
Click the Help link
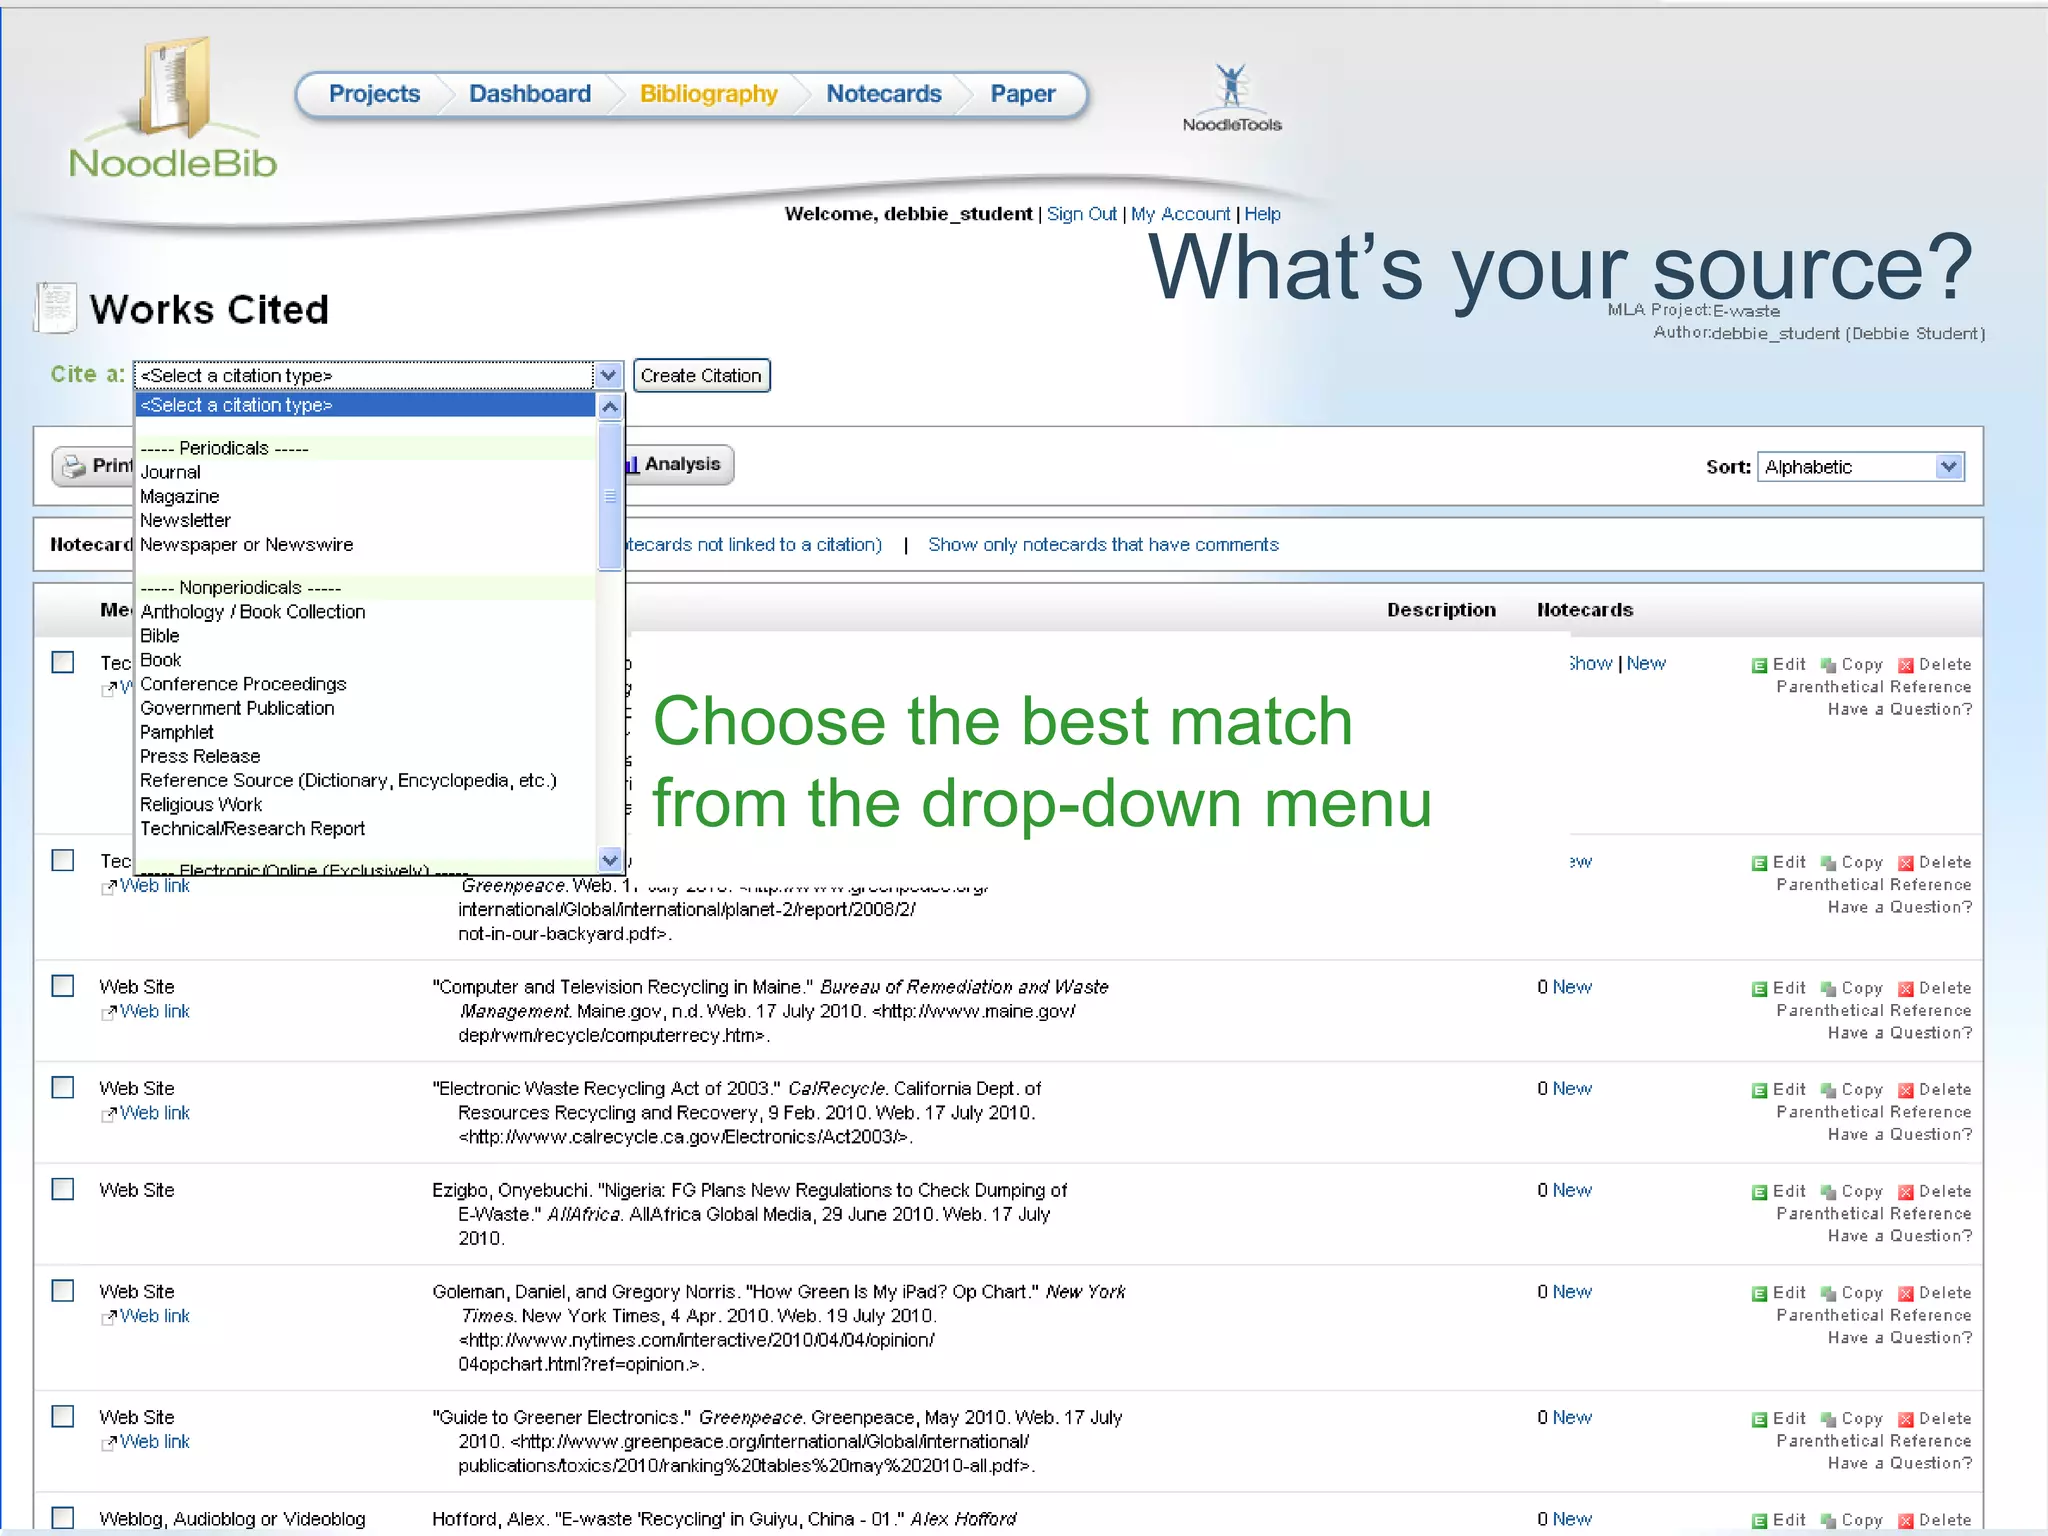1262,214
